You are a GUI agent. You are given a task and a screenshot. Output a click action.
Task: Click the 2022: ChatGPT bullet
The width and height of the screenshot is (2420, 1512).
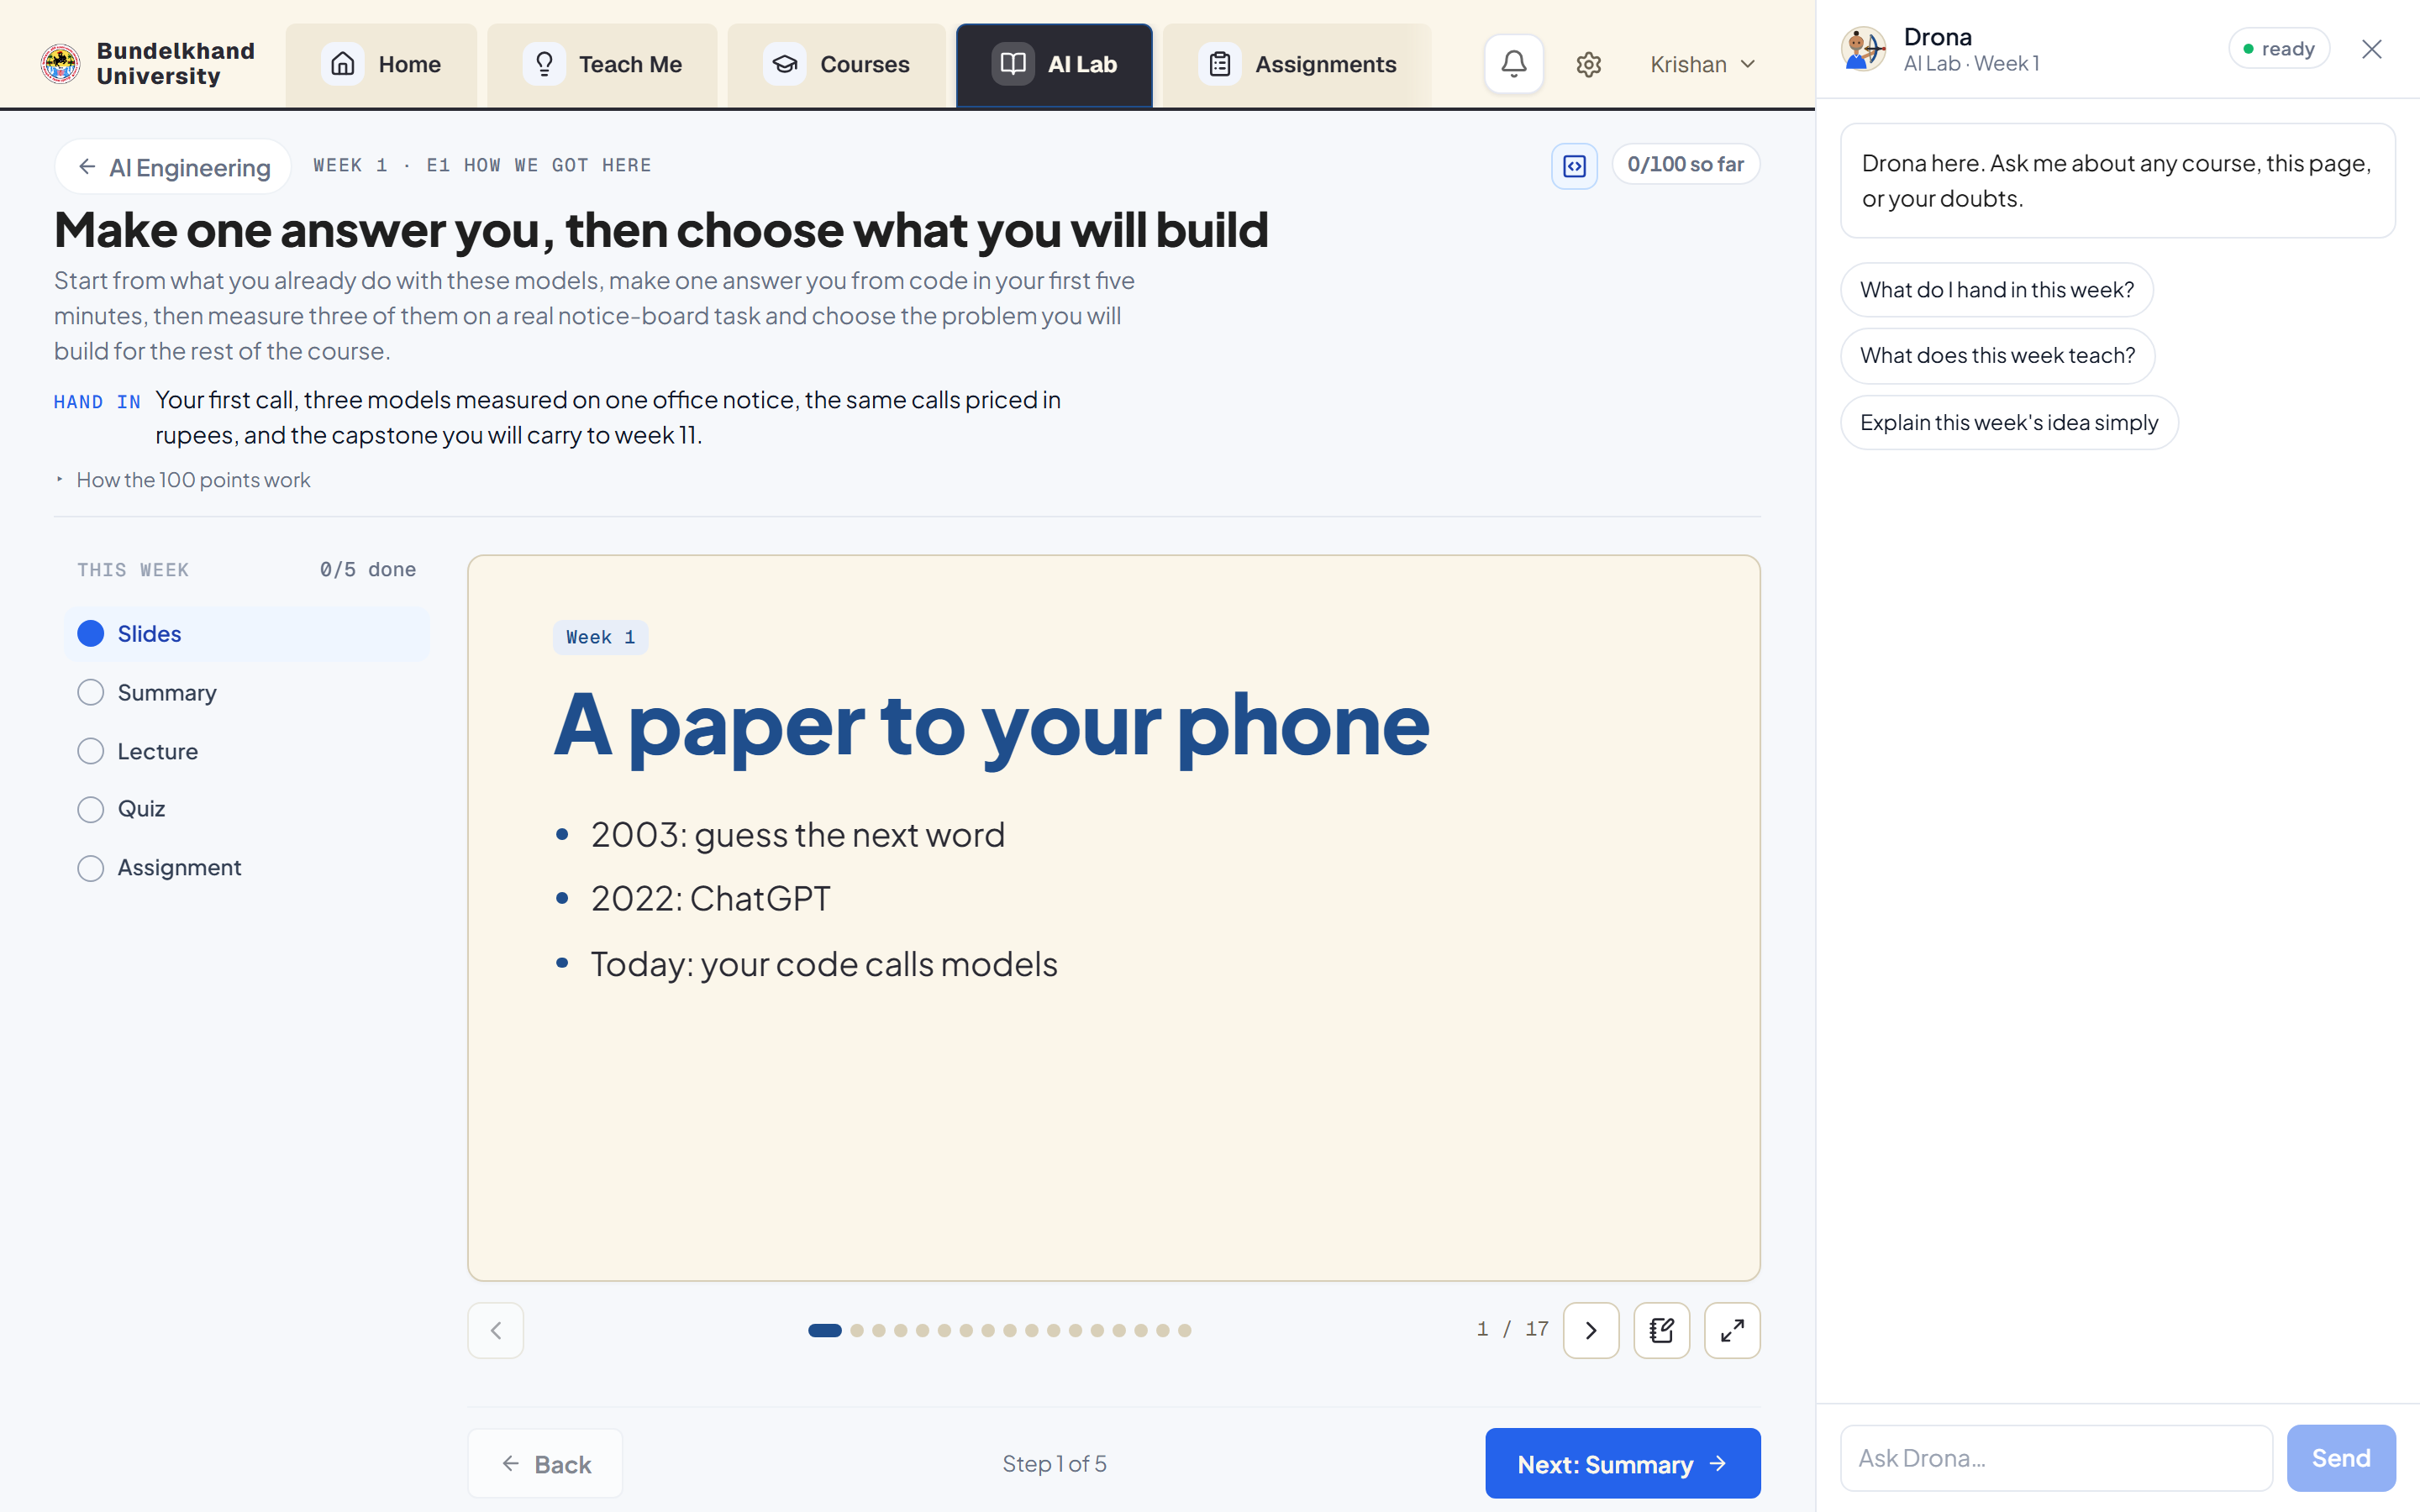click(710, 899)
